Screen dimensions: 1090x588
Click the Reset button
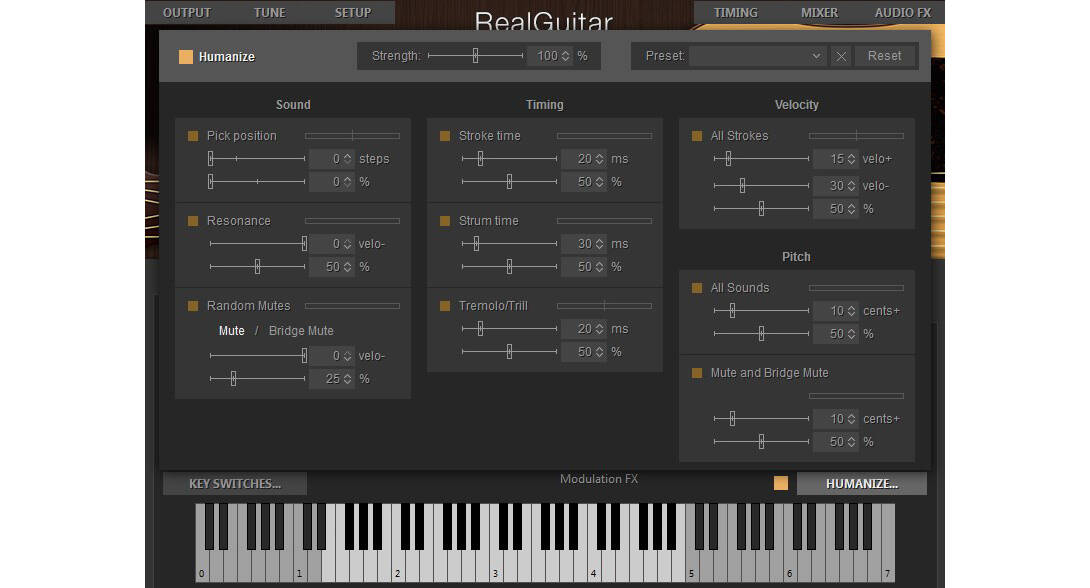(884, 56)
